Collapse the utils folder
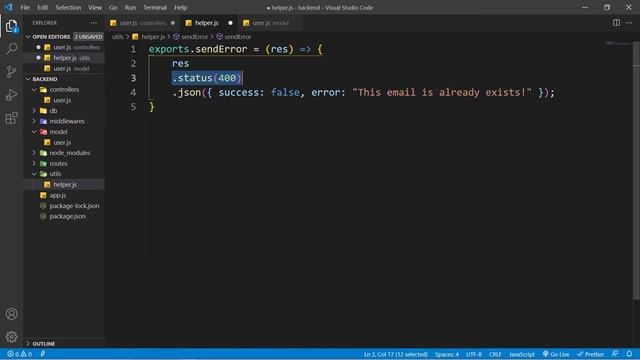This screenshot has height=360, width=640. [x=64, y=174]
